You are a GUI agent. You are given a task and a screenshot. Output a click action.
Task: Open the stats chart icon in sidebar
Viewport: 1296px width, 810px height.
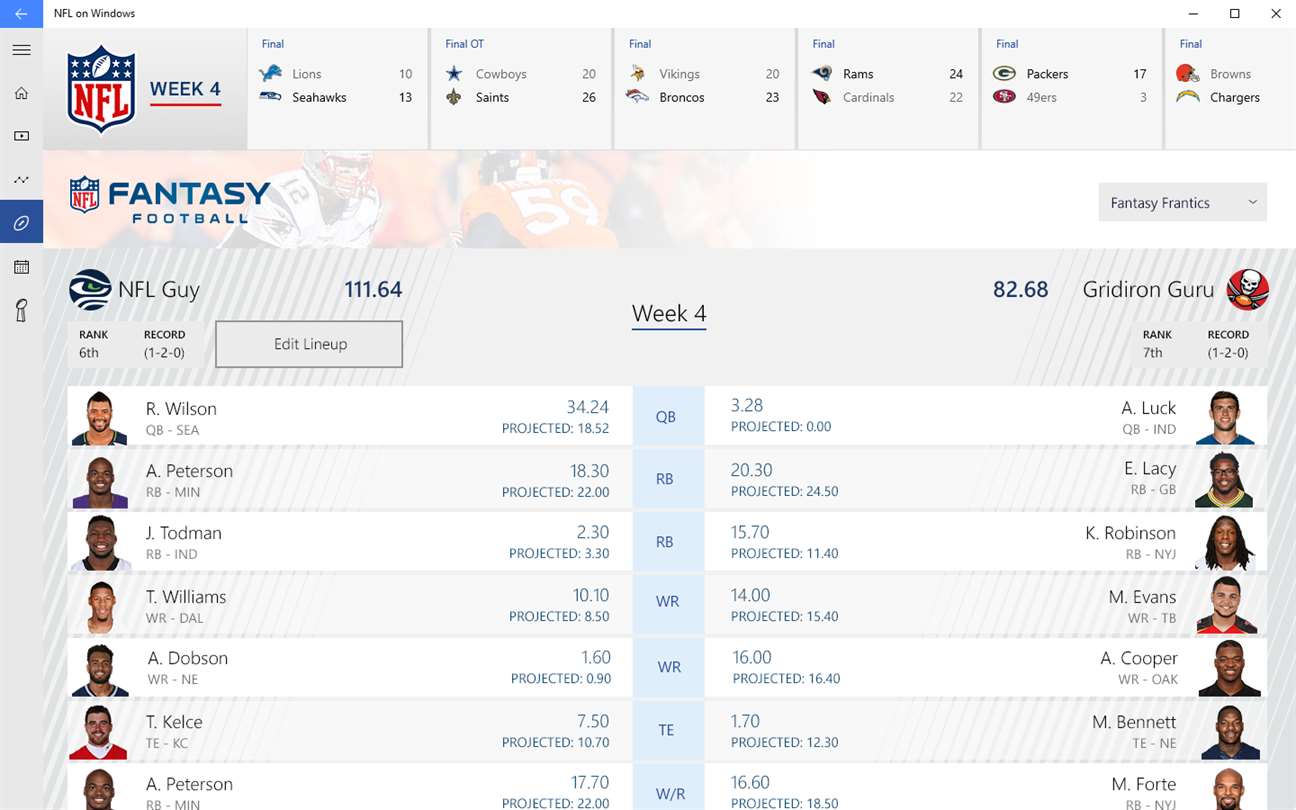pos(21,179)
